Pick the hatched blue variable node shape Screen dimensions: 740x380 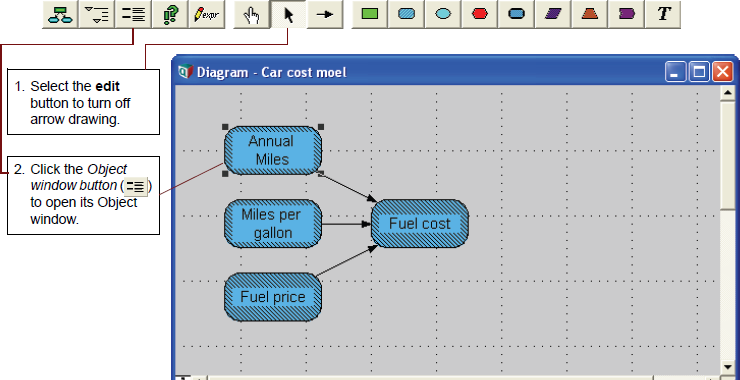click(406, 15)
